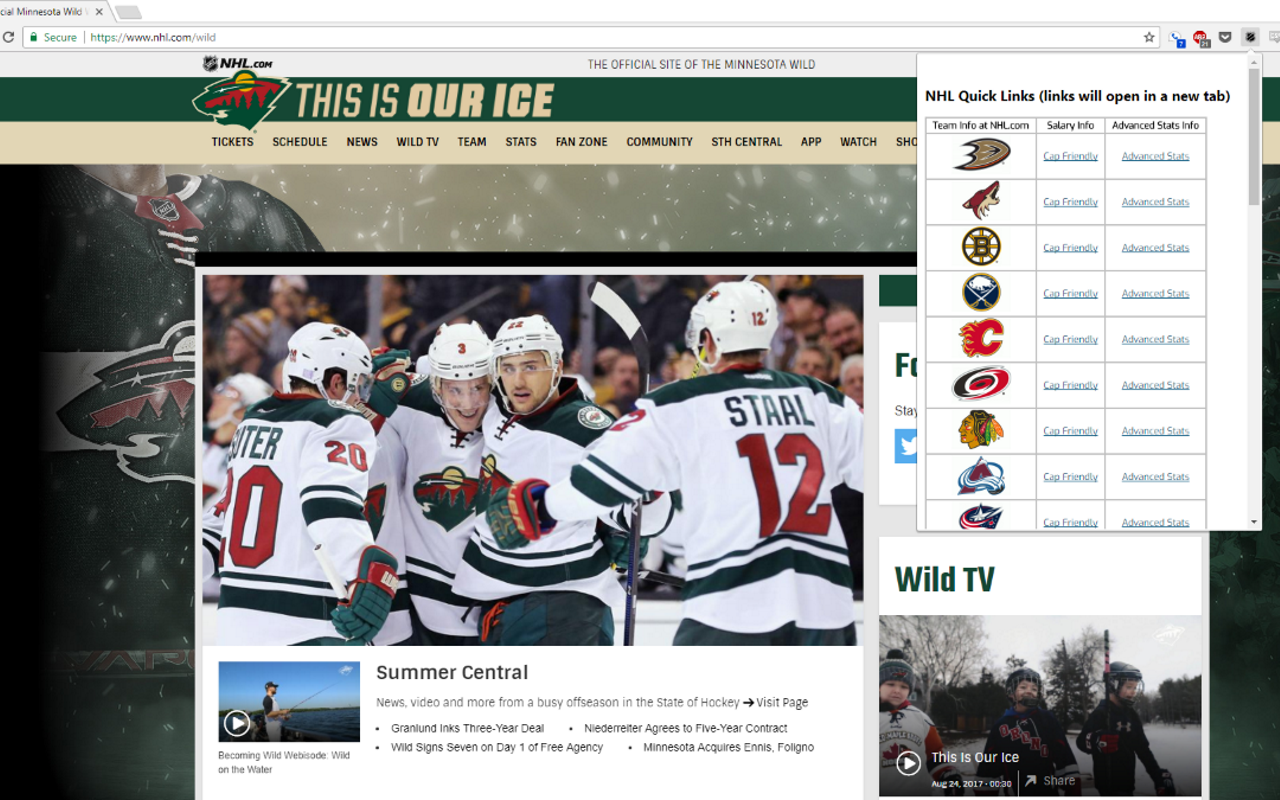The image size is (1280, 800).
Task: Click the NHL.com logo
Action: (x=238, y=64)
